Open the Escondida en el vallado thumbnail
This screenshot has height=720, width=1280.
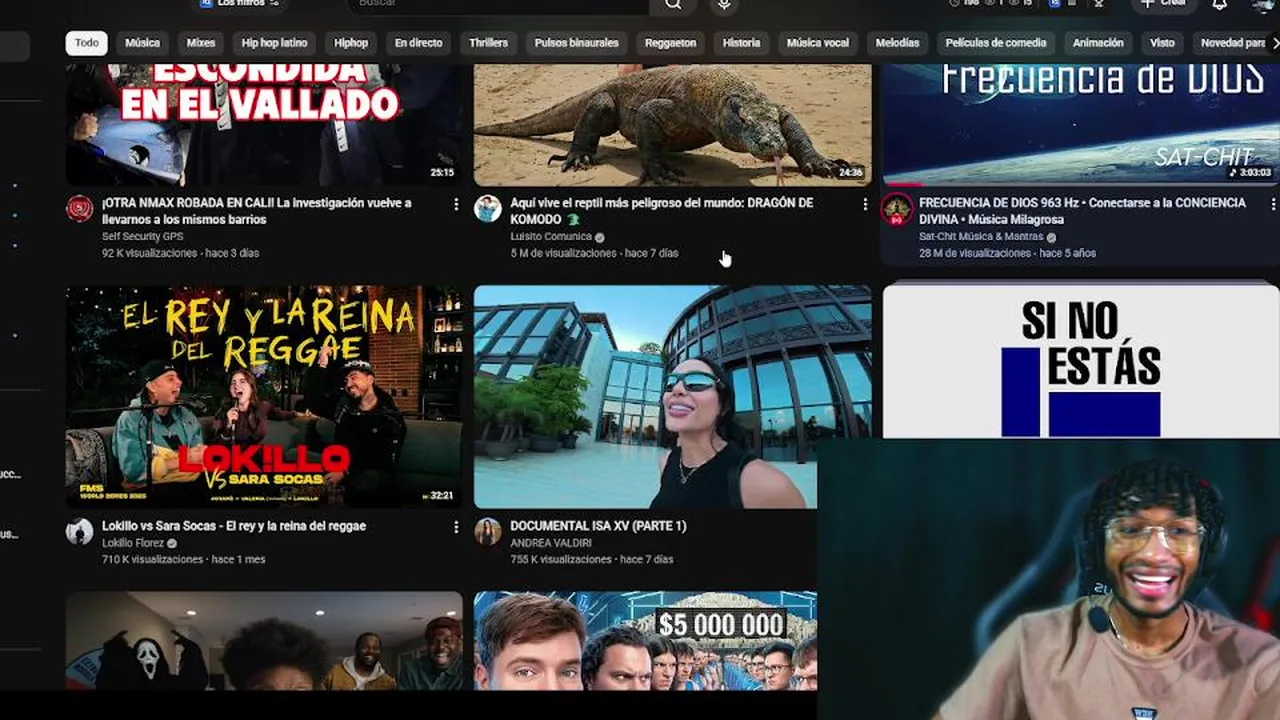click(264, 124)
